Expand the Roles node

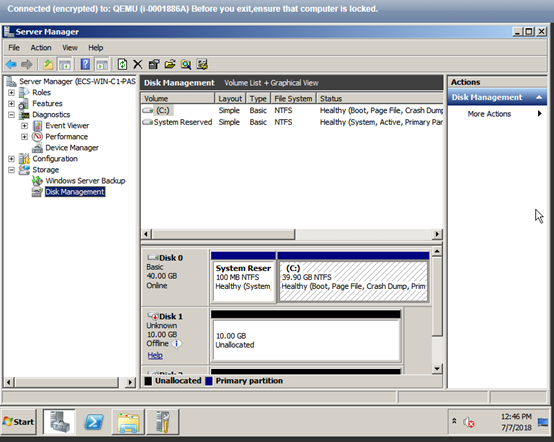pos(11,93)
